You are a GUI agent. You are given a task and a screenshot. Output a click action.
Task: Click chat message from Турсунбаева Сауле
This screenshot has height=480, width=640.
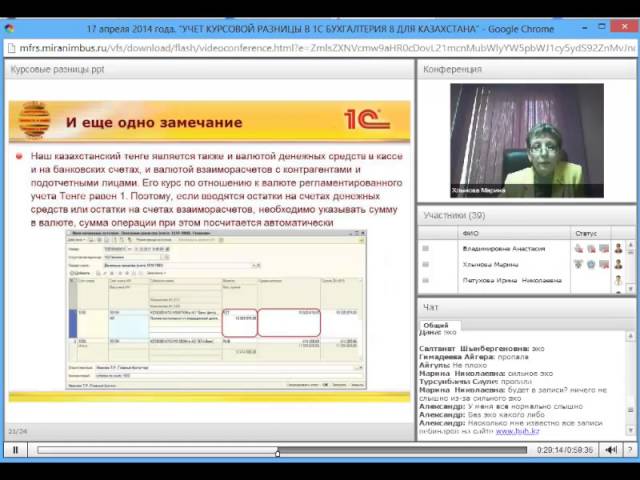coord(476,382)
